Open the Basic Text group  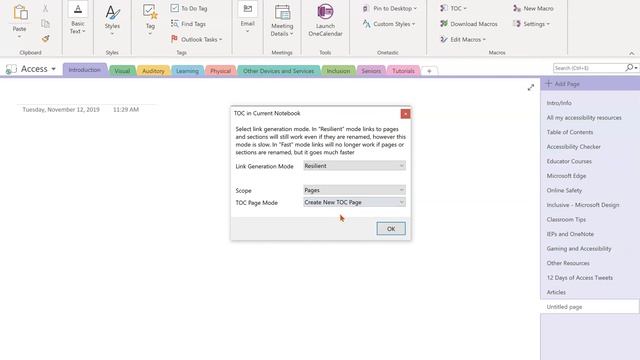(x=78, y=18)
